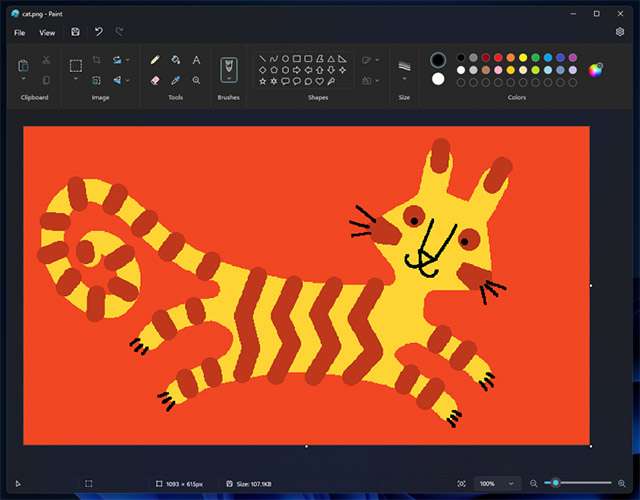Activate the Color picker eyedropper tool

tap(176, 80)
